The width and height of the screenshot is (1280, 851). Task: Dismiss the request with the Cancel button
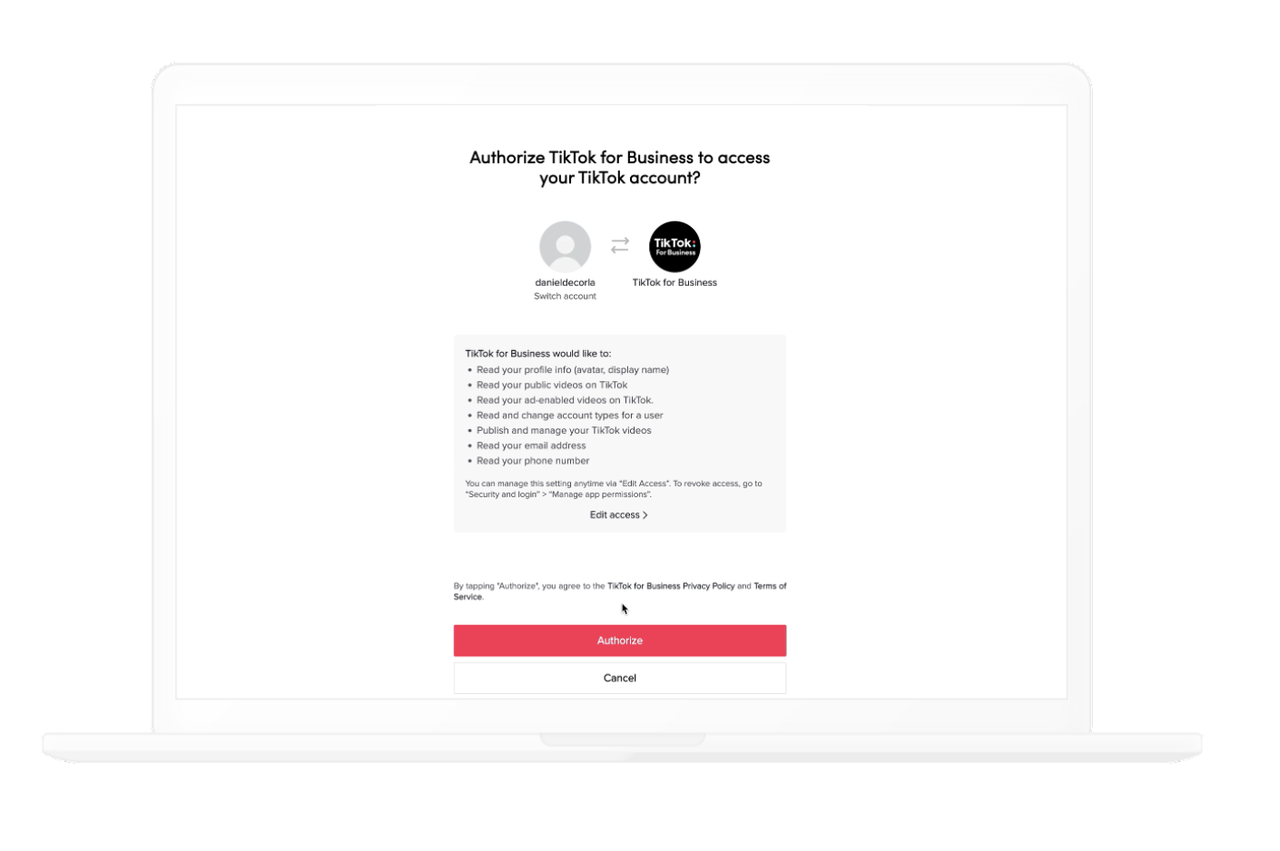(x=620, y=678)
